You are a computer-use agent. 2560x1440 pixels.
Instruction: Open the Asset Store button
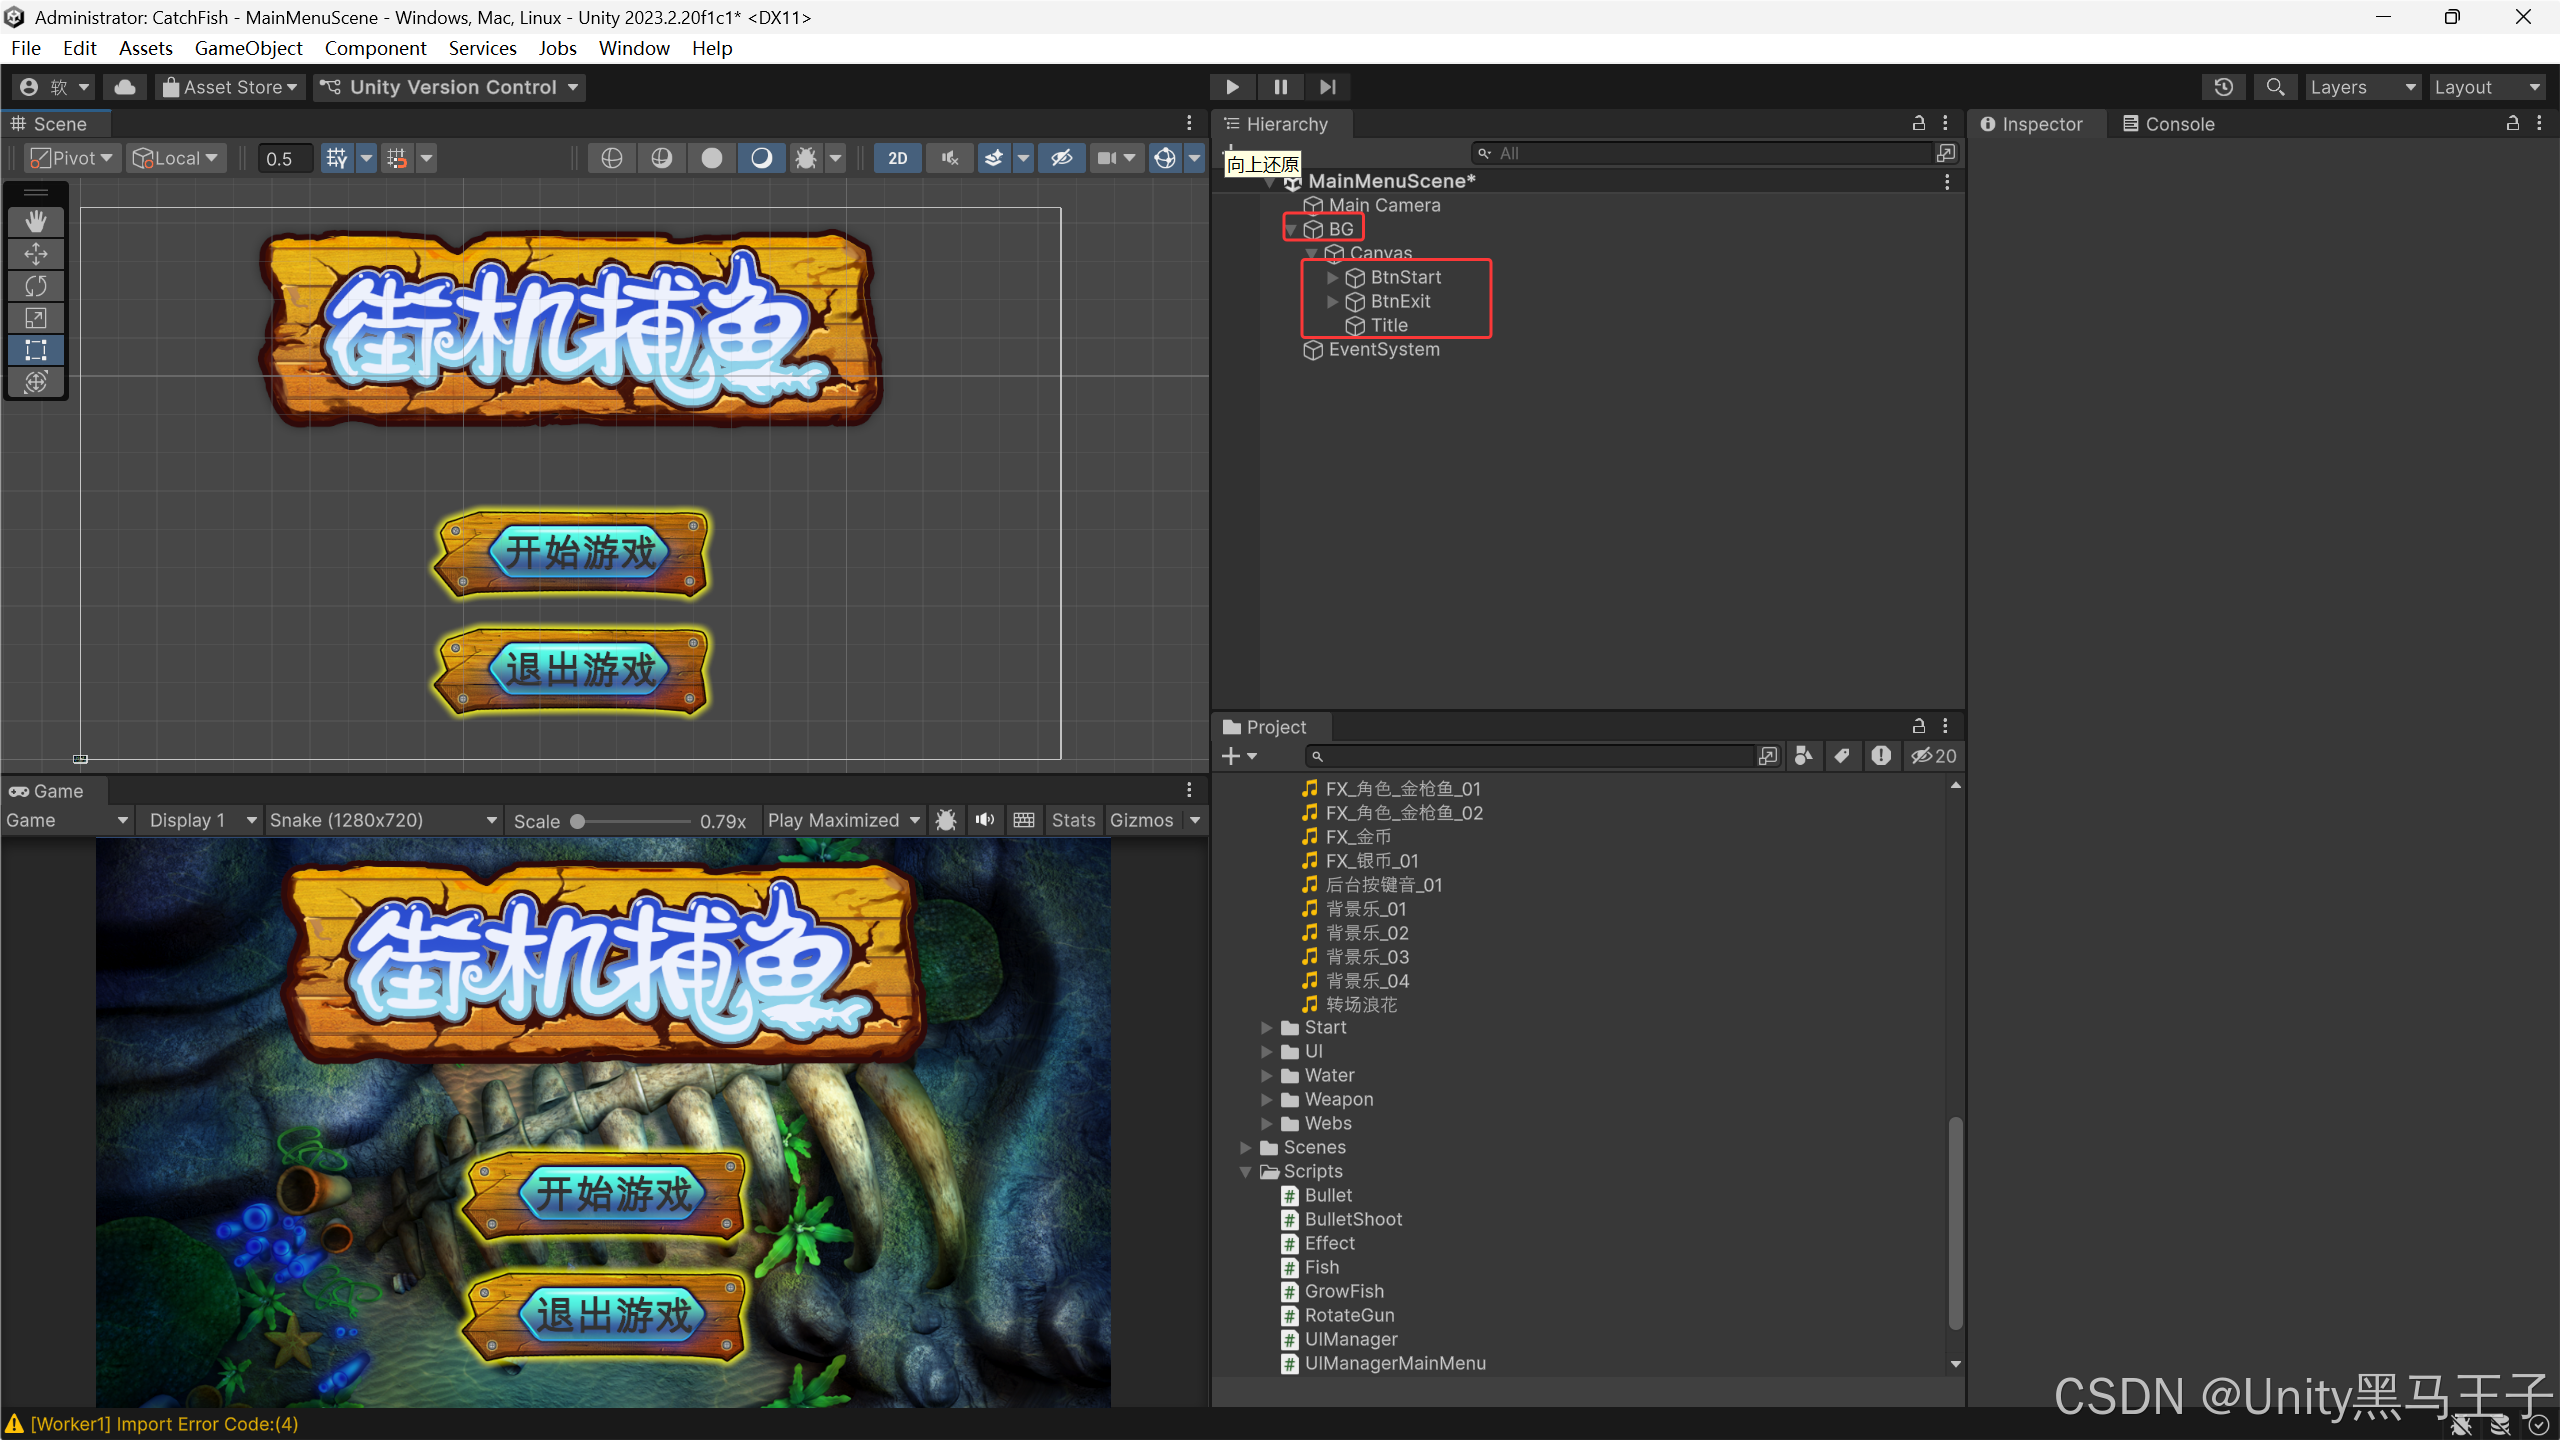click(x=230, y=87)
